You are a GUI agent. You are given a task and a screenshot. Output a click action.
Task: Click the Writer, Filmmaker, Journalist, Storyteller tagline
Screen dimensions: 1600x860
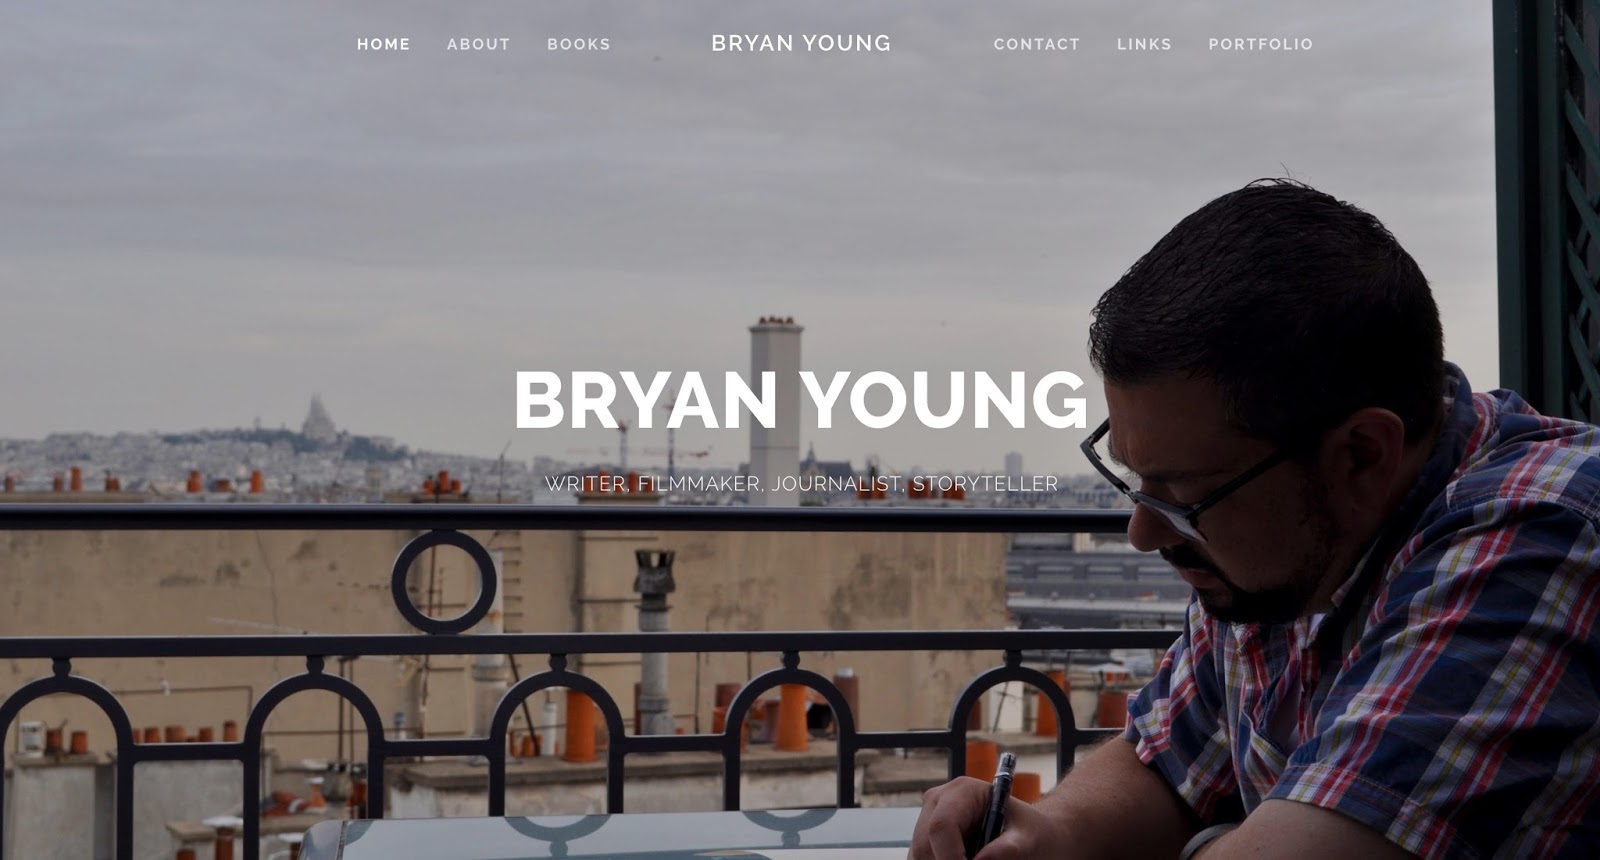(801, 484)
